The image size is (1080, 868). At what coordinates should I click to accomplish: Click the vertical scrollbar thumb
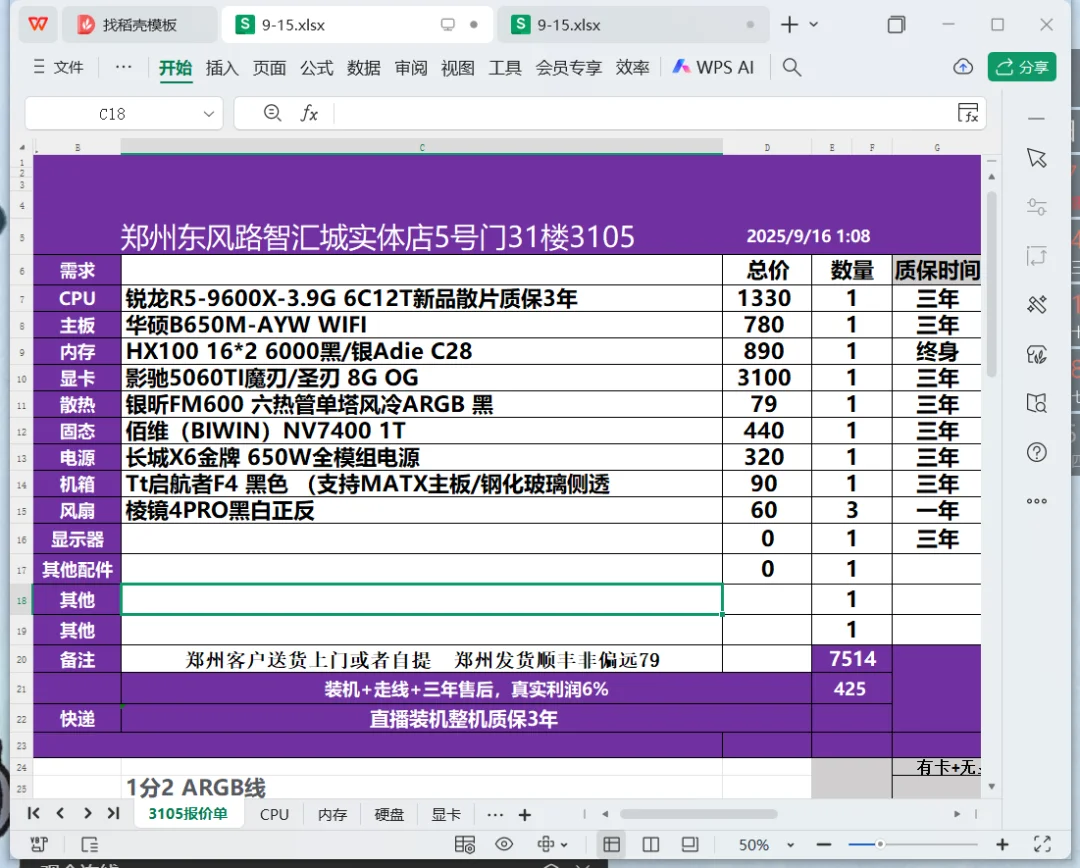992,284
